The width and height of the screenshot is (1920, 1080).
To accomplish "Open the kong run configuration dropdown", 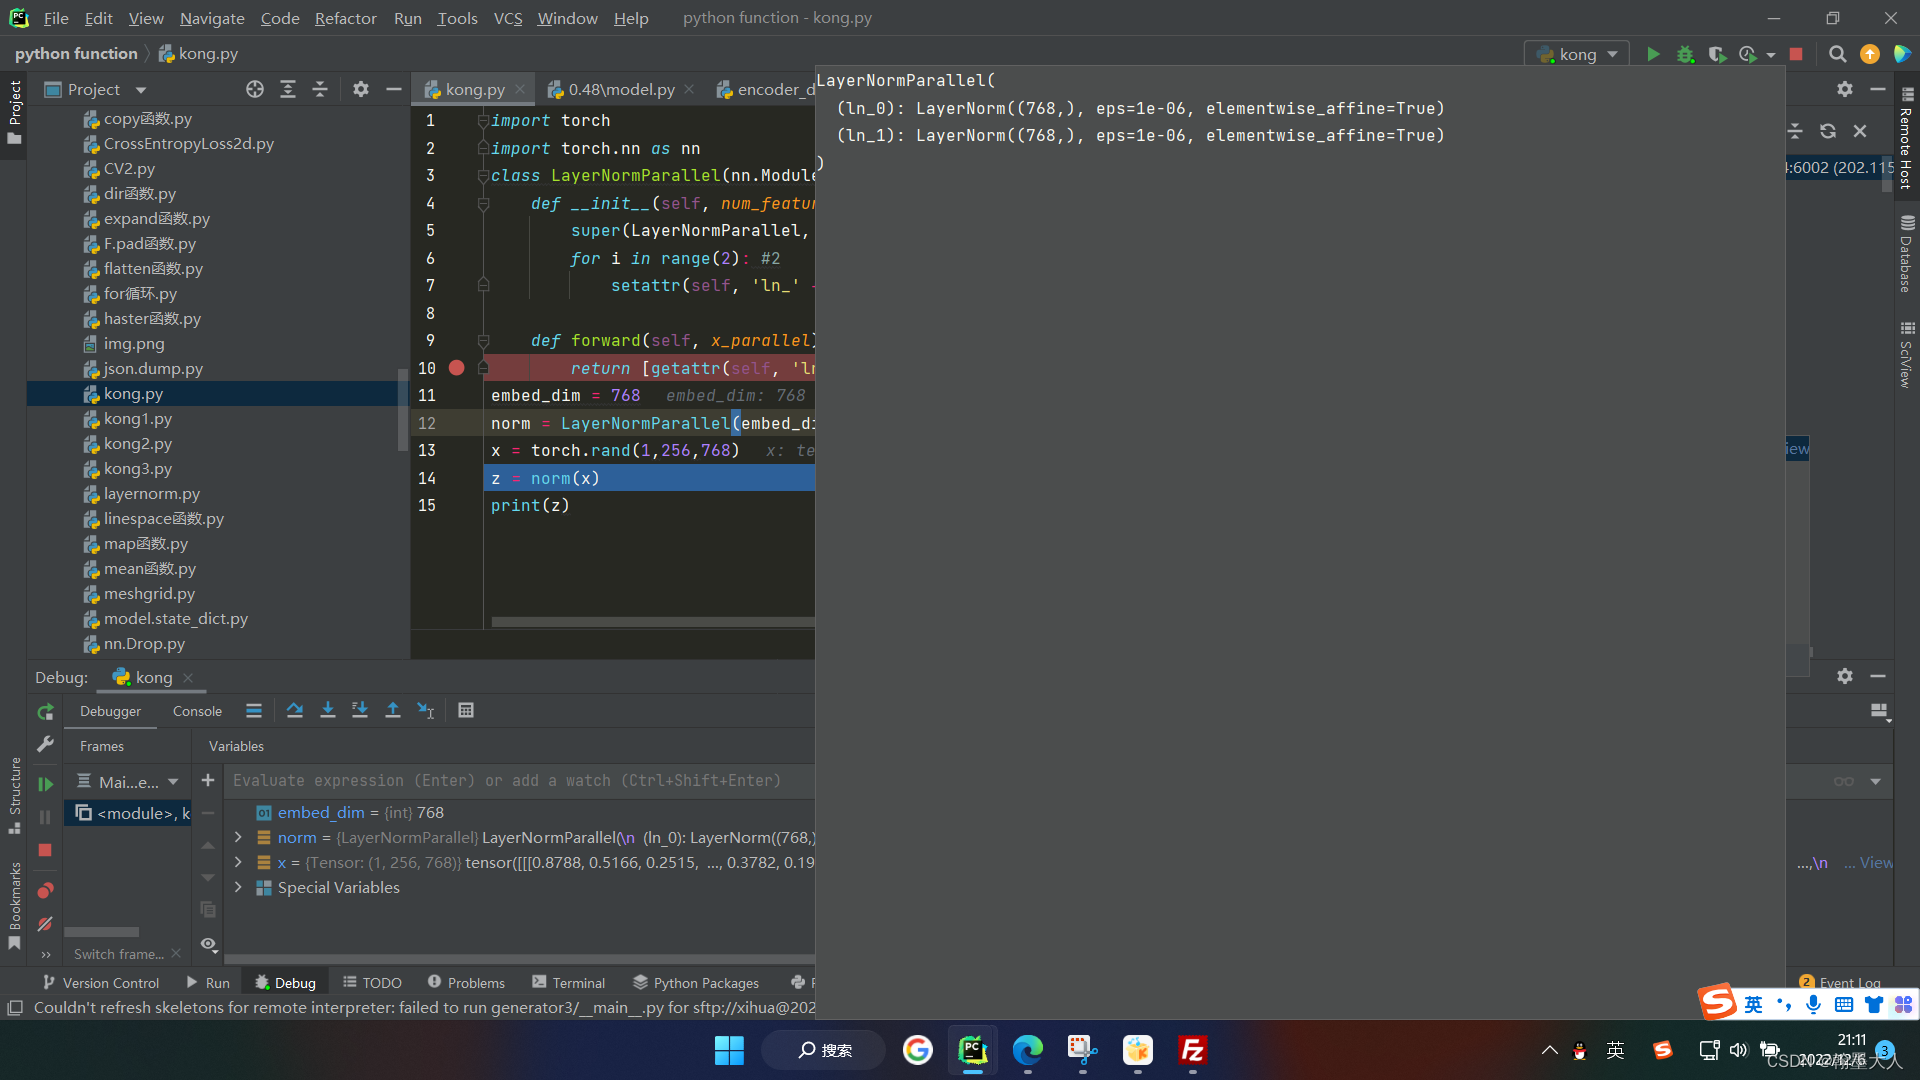I will pos(1577,54).
